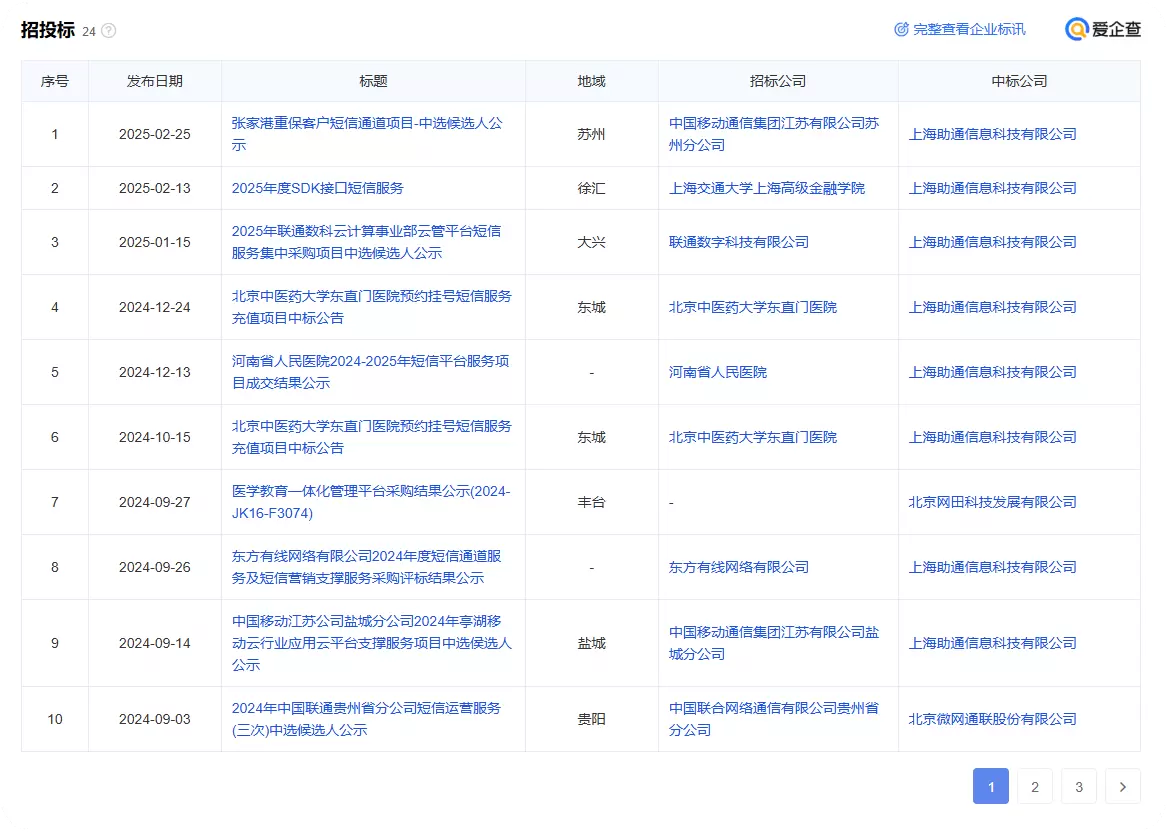This screenshot has width=1167, height=832.
Task: Click the count 24 next to 招投标
Action: point(89,31)
